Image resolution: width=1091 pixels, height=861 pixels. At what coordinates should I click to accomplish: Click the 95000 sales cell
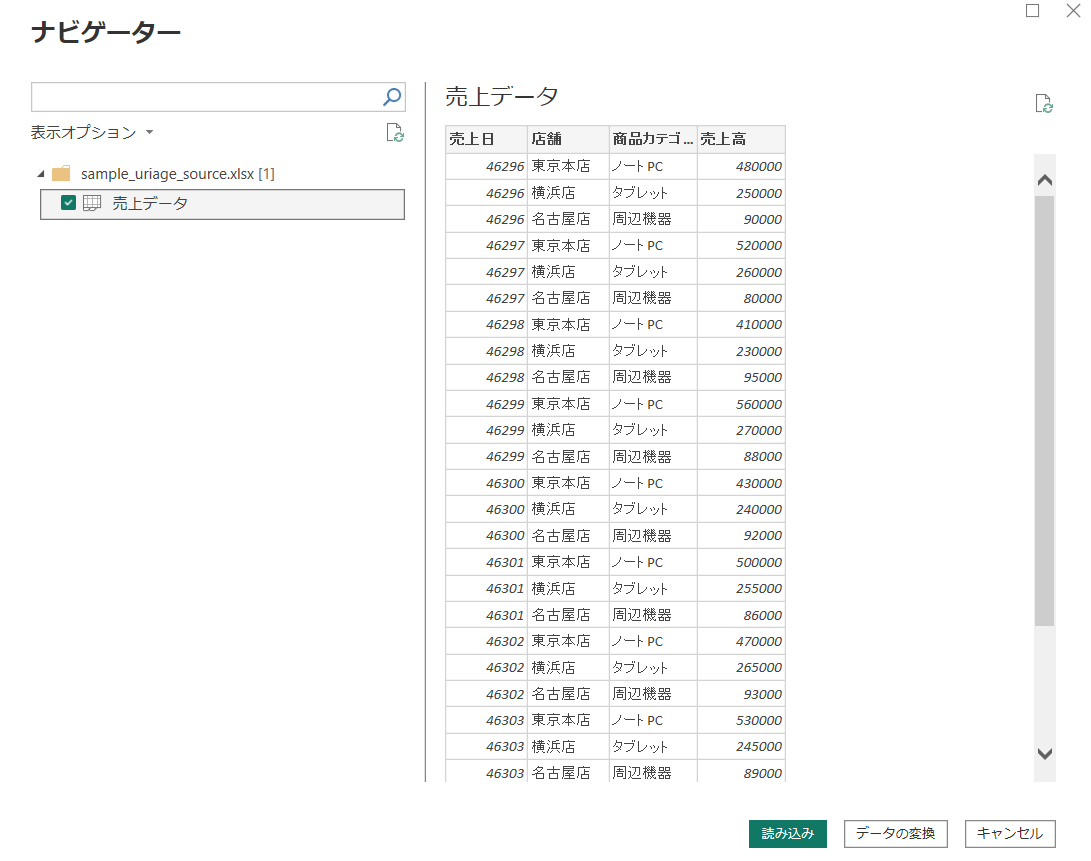click(x=741, y=377)
